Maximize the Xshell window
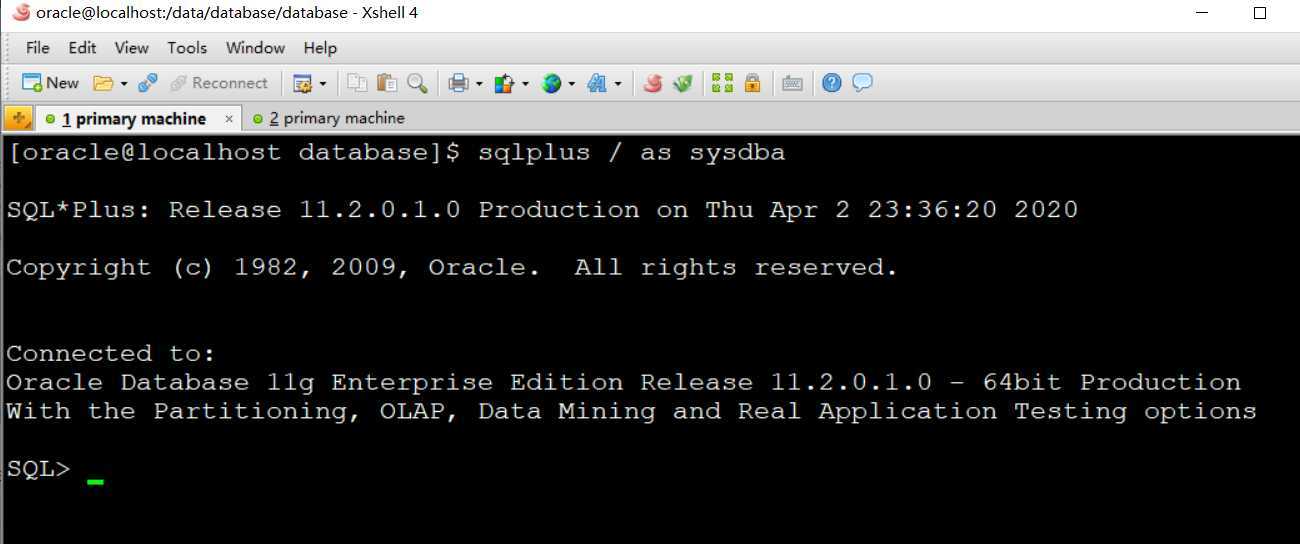Image resolution: width=1300 pixels, height=544 pixels. pyautogui.click(x=1260, y=13)
